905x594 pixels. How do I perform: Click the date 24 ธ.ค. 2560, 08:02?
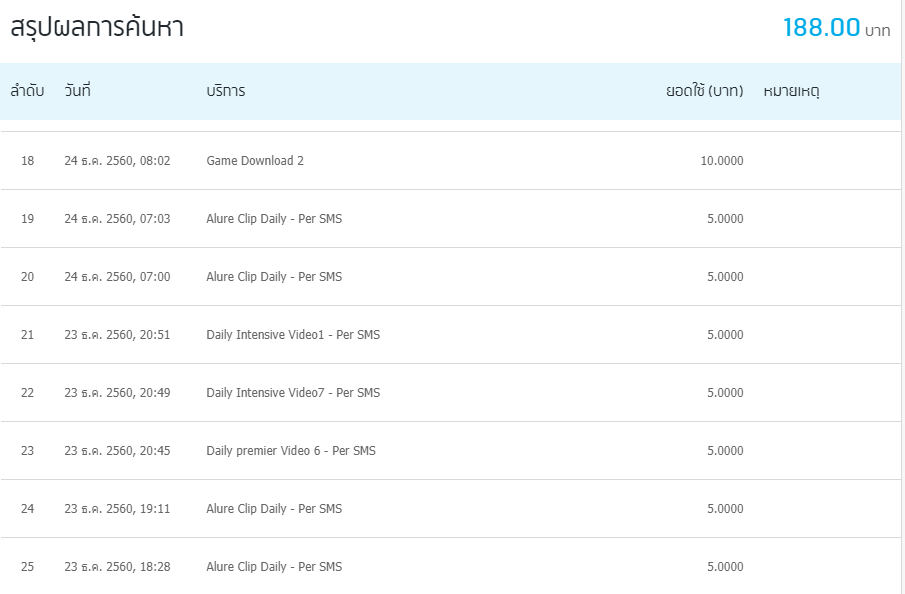(117, 161)
